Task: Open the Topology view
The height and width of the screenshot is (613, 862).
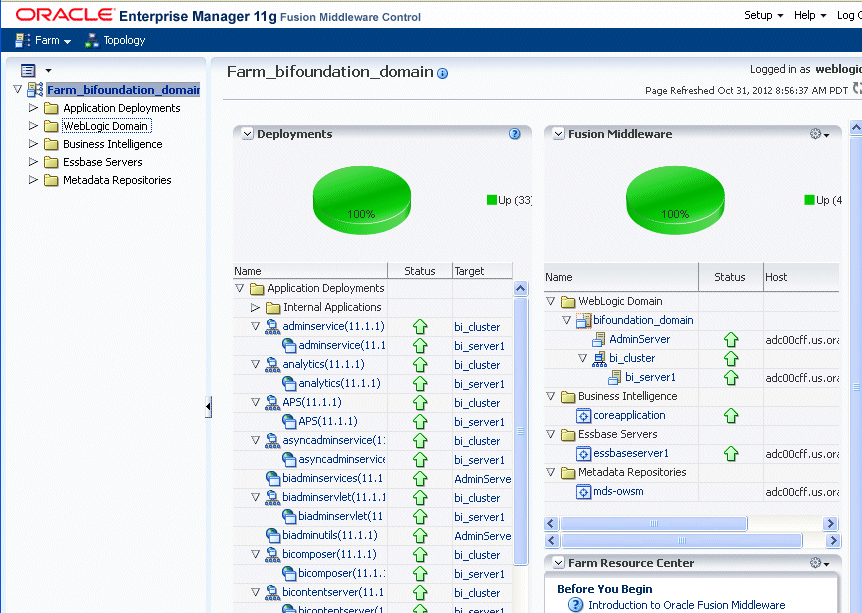Action: tap(115, 41)
